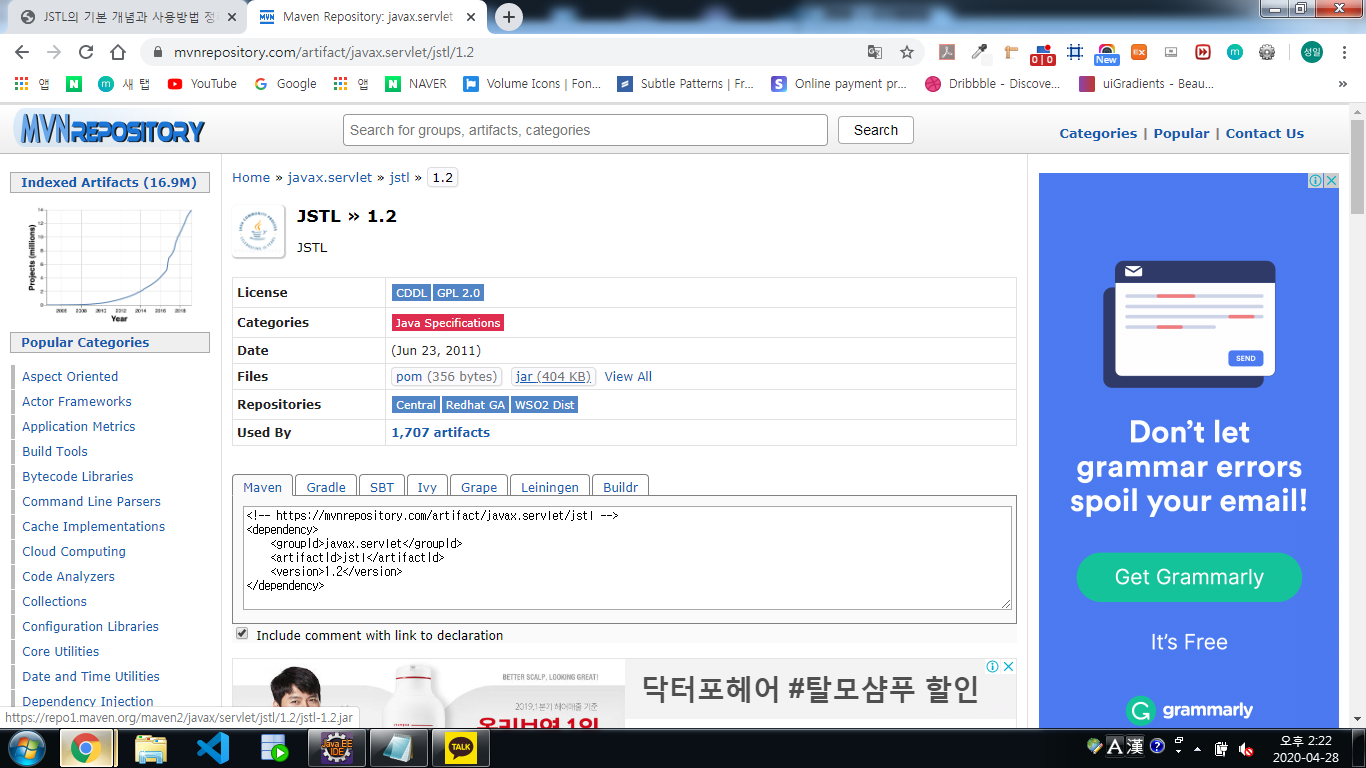Close the Maven Repository tab
The width and height of the screenshot is (1366, 768).
click(x=473, y=17)
